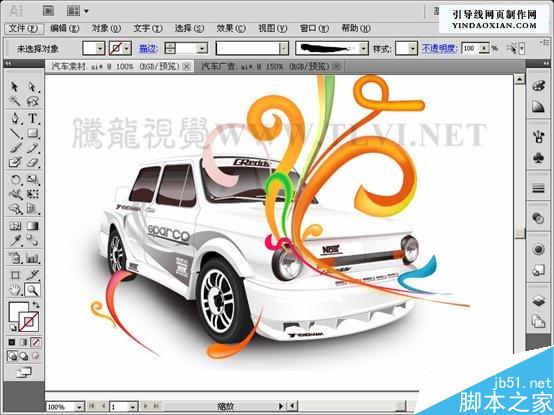Open stroke color dropdown in control bar
The width and height of the screenshot is (554, 415).
(127, 48)
